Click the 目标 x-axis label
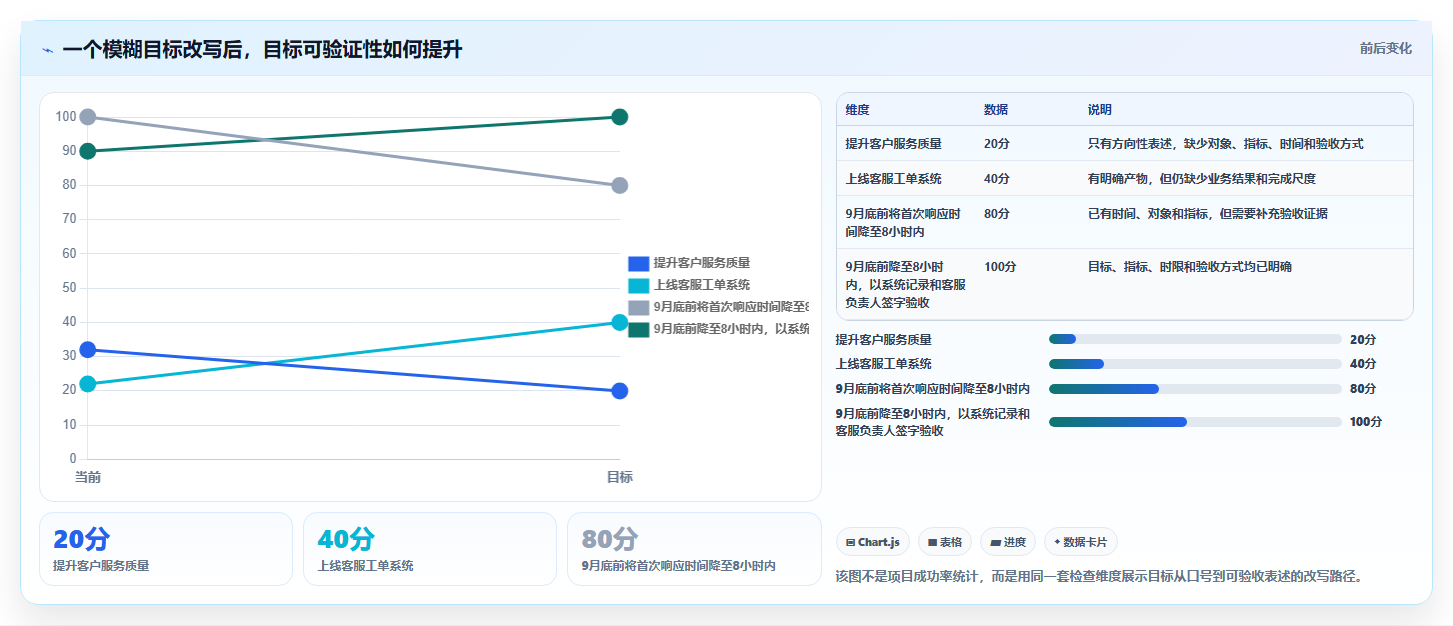This screenshot has height=626, width=1453. (x=619, y=477)
